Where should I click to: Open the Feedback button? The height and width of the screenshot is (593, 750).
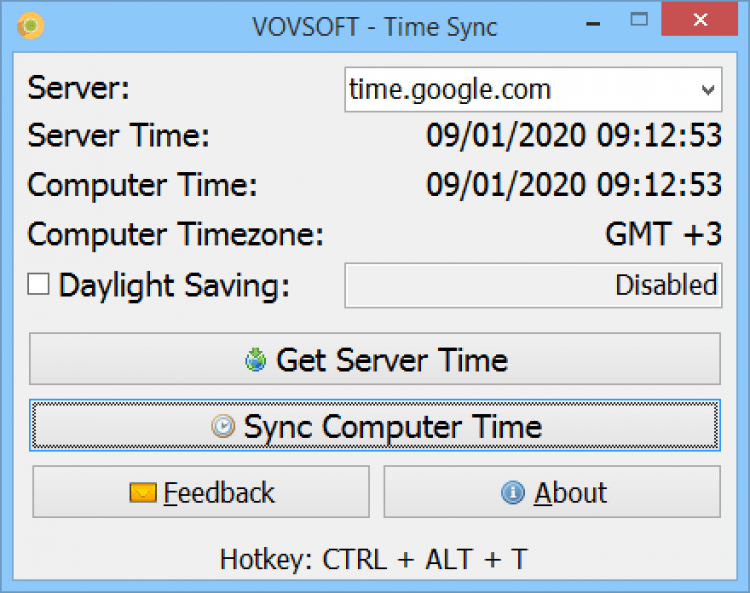[x=201, y=492]
